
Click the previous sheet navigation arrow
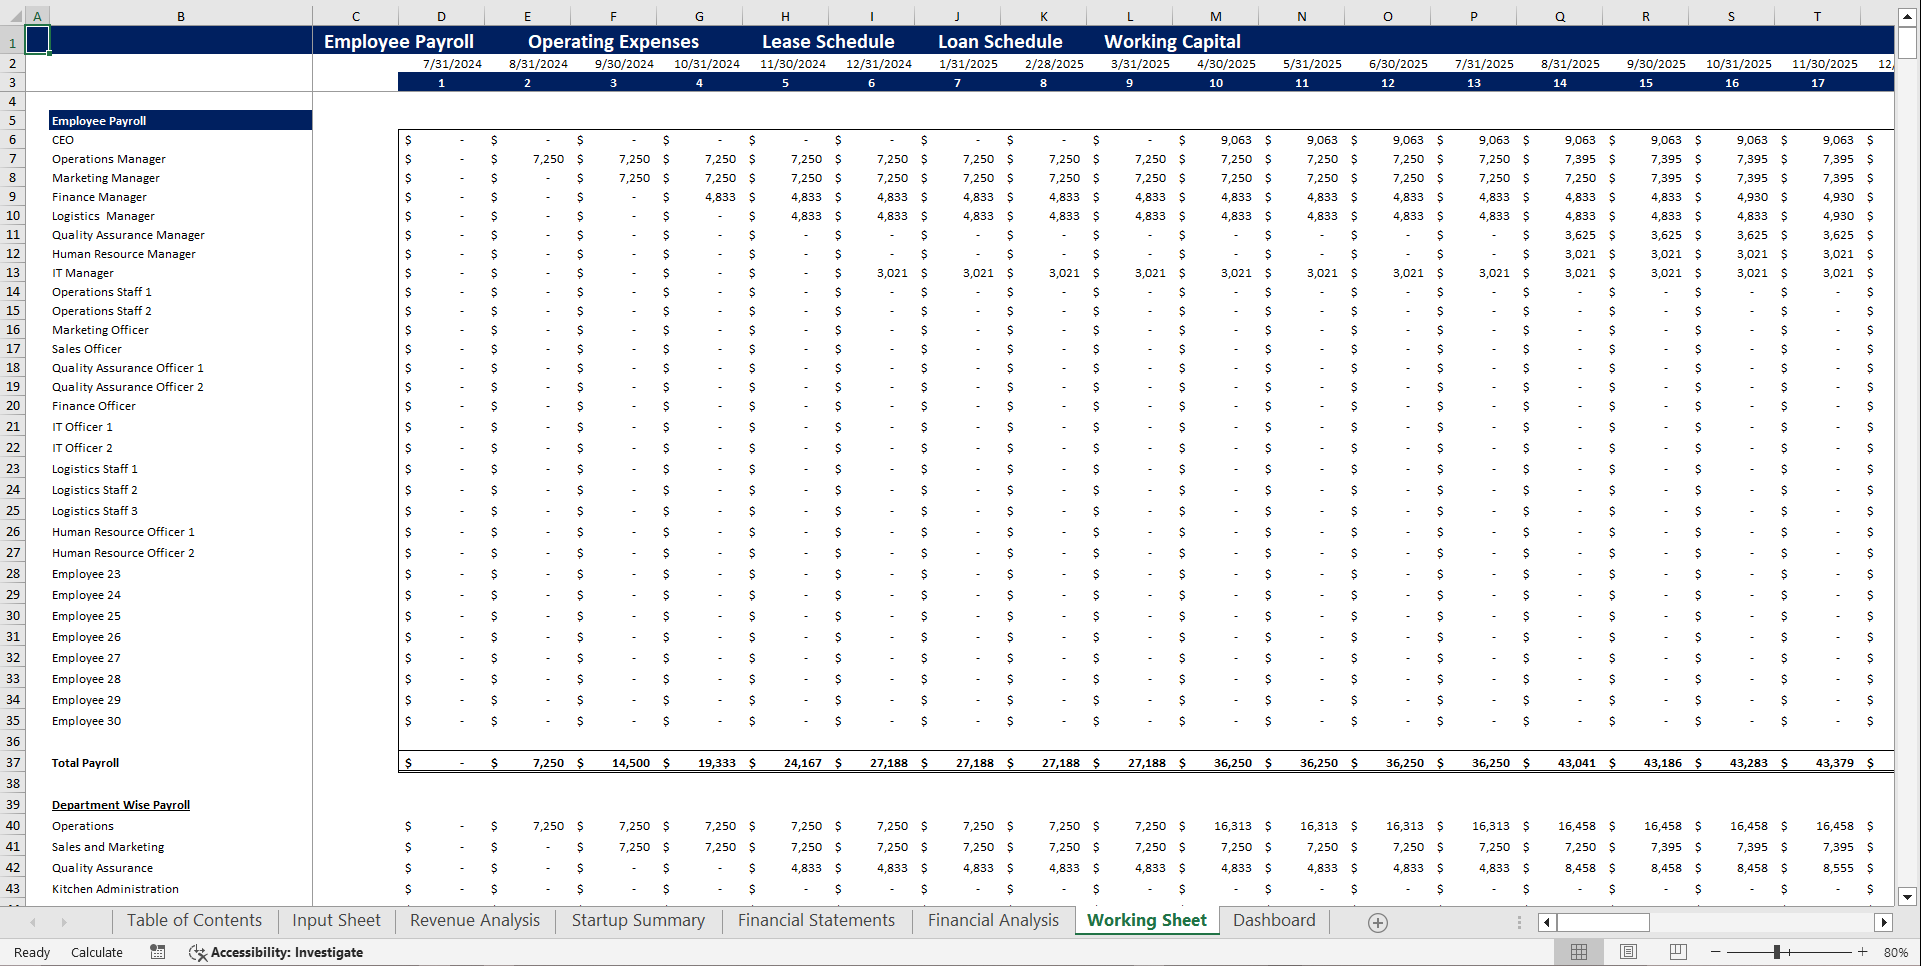(32, 922)
